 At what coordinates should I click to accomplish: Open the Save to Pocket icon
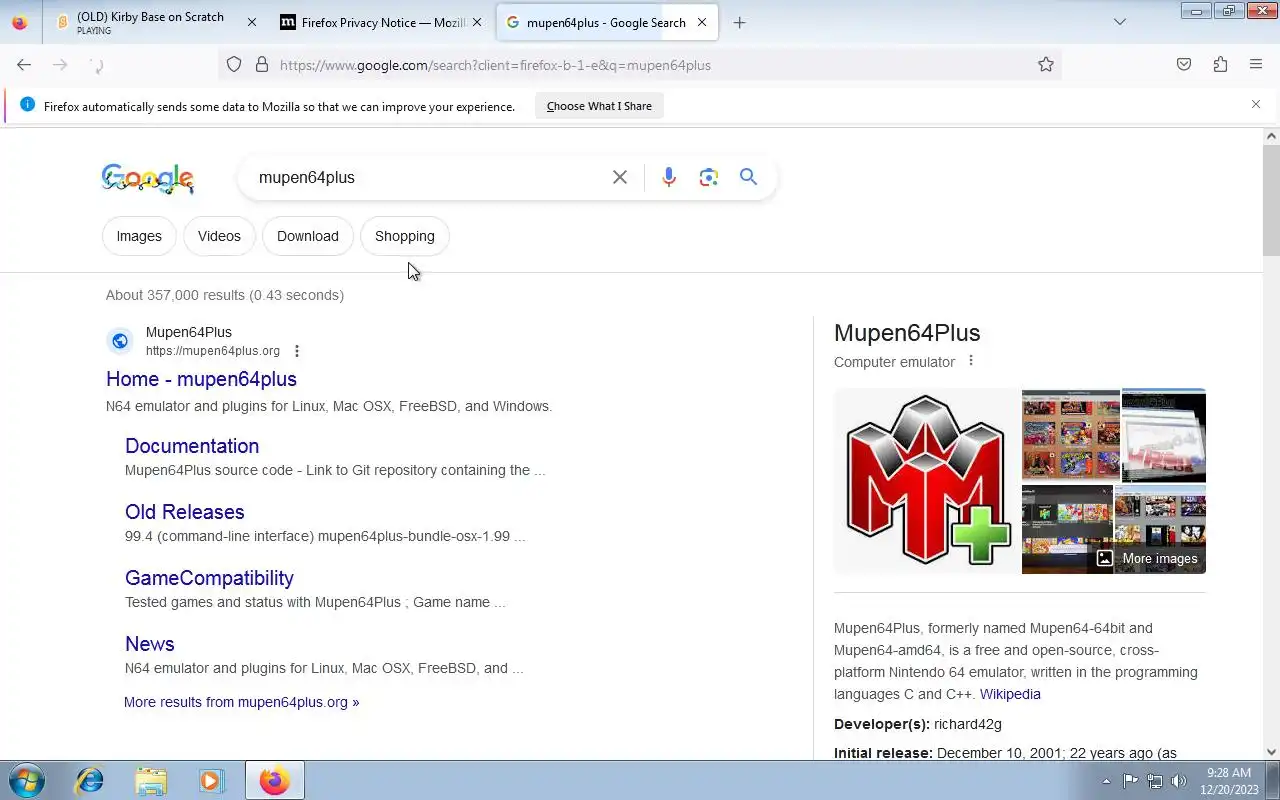(1184, 65)
